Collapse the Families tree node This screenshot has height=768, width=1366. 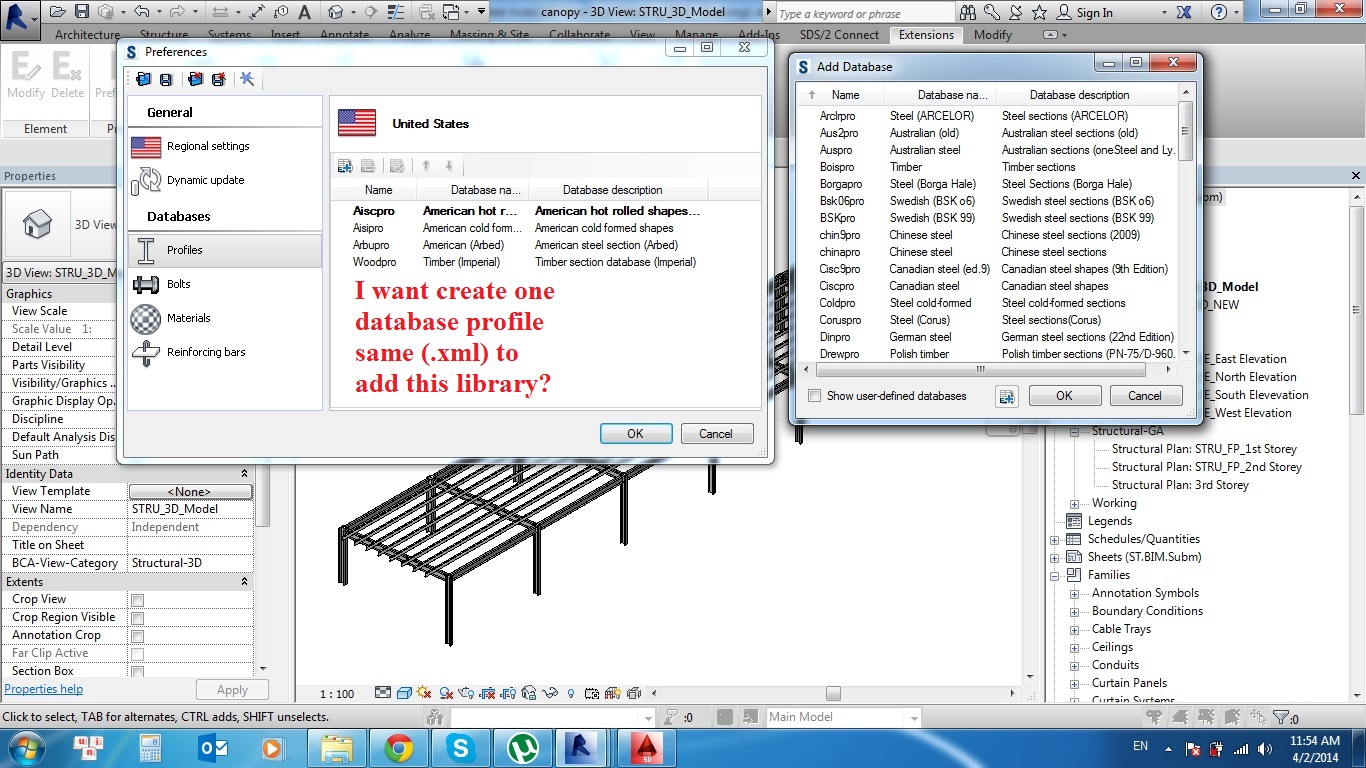click(1055, 575)
